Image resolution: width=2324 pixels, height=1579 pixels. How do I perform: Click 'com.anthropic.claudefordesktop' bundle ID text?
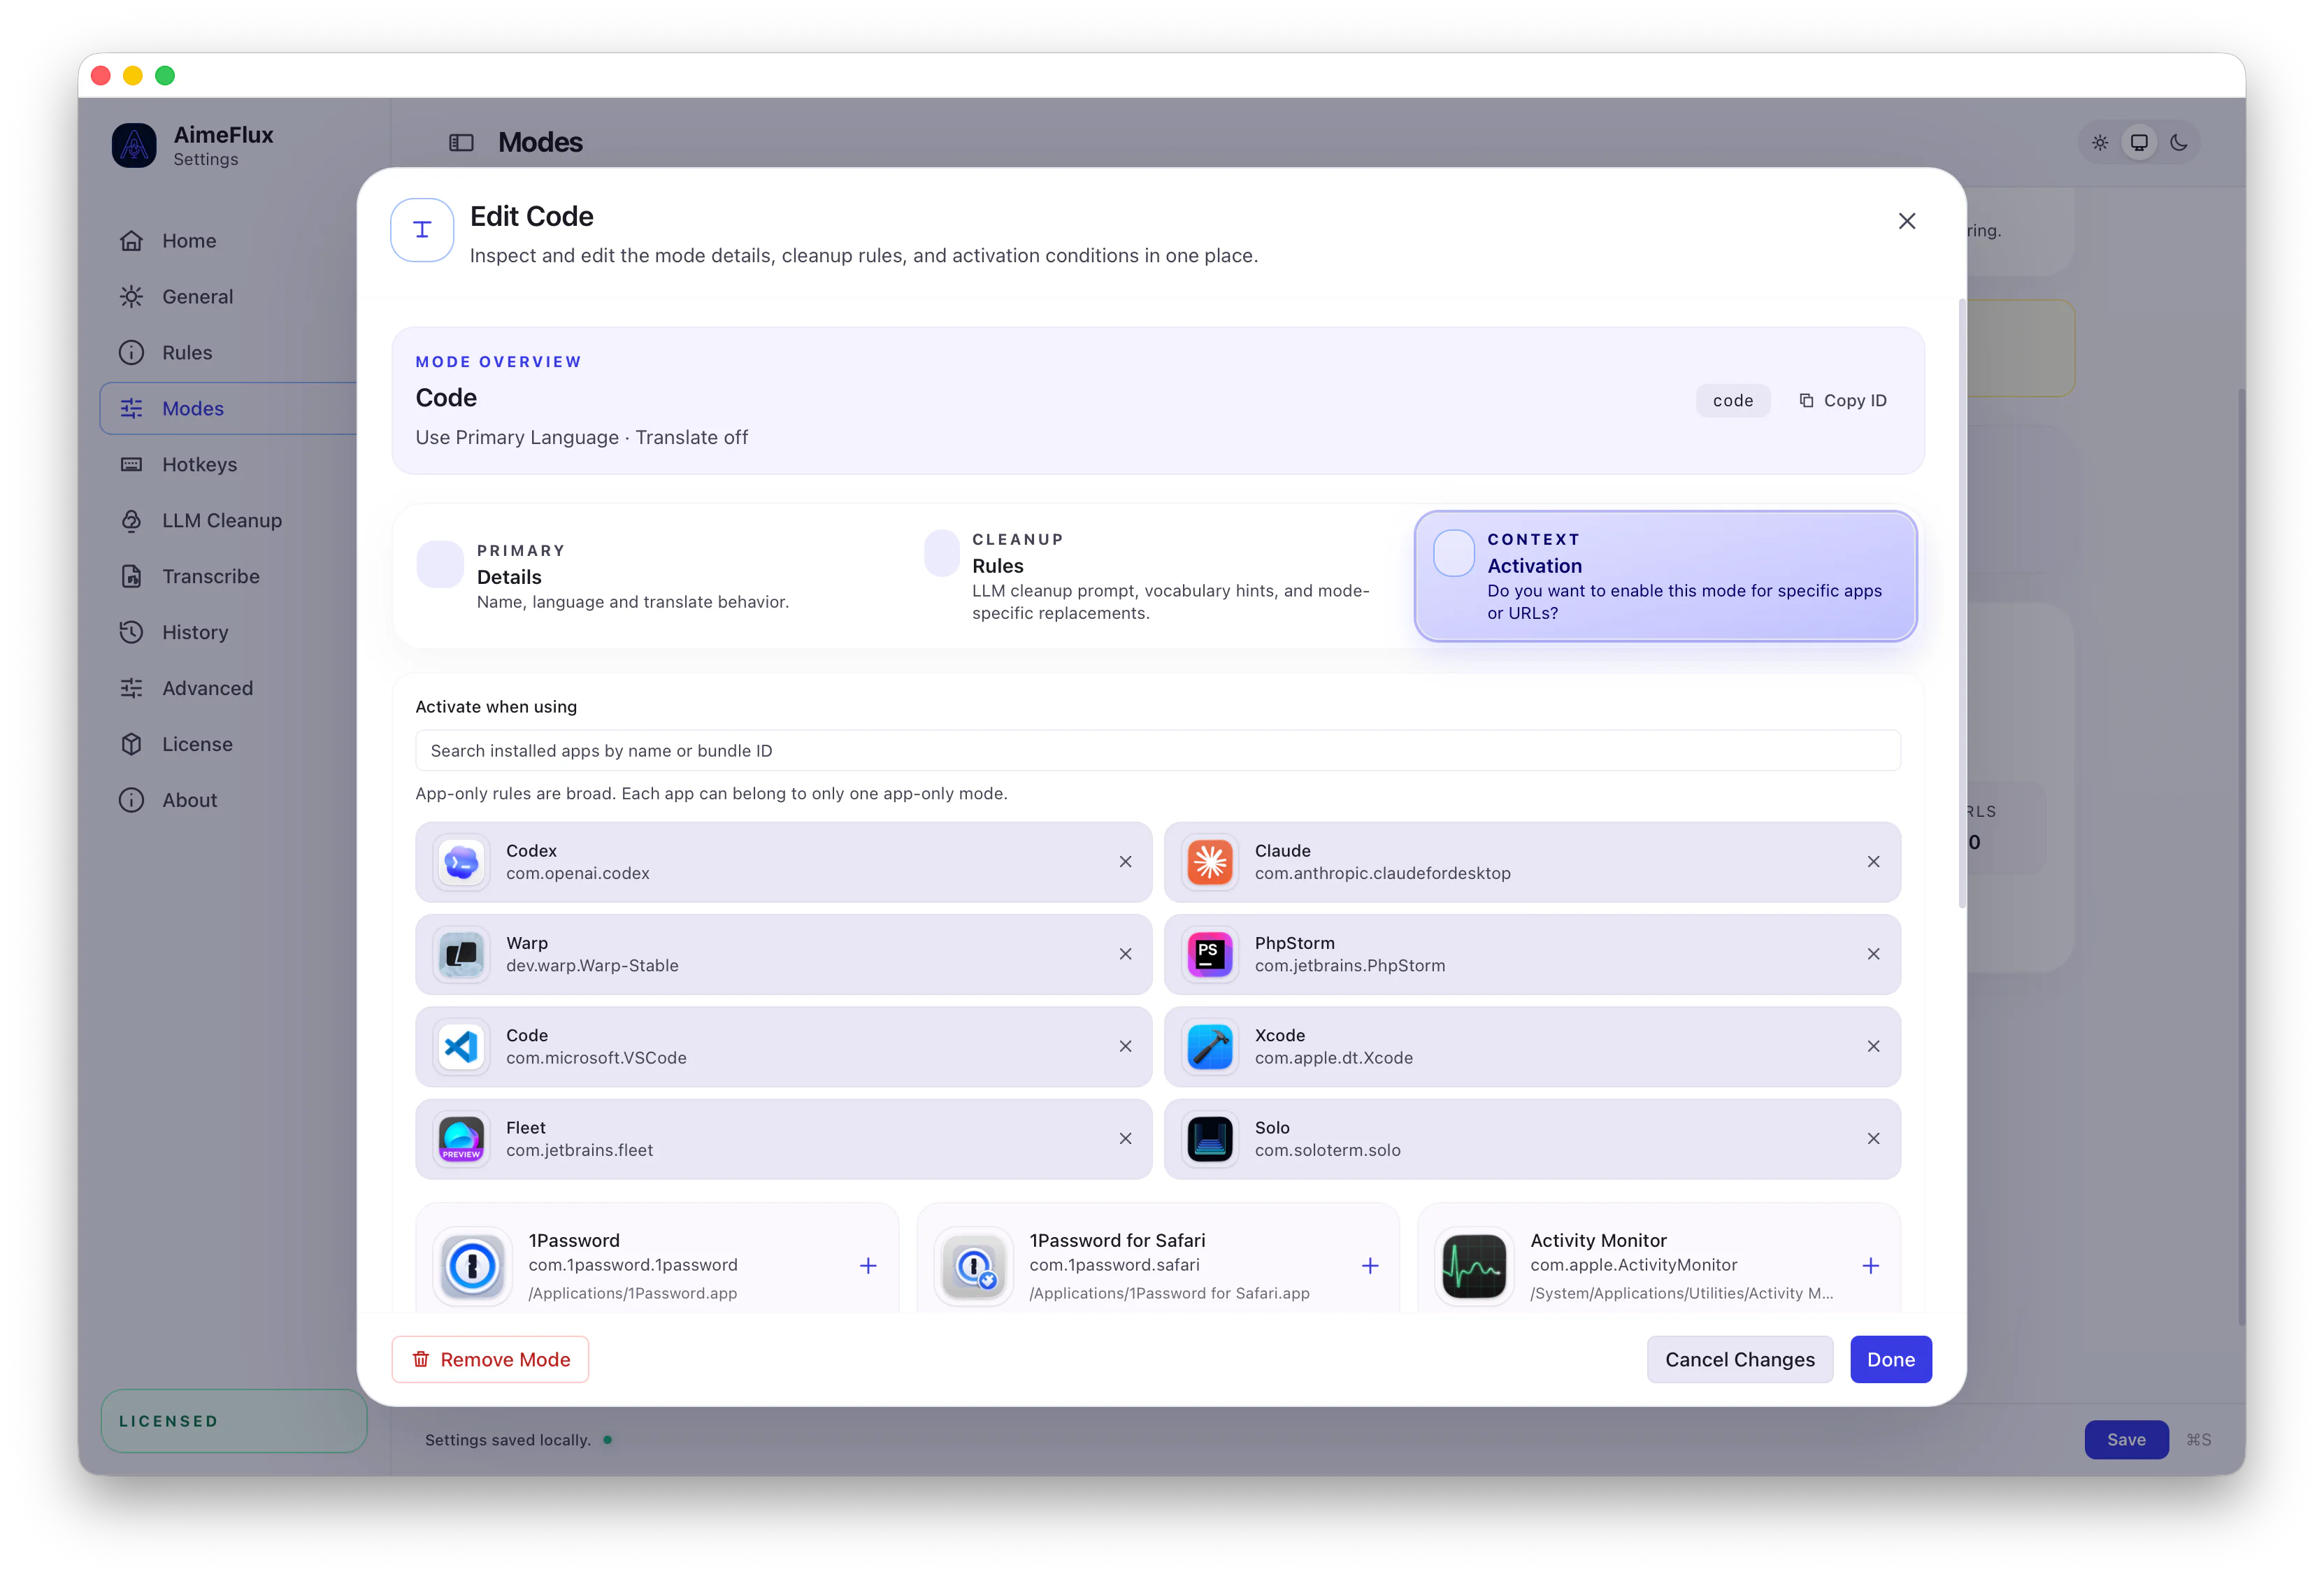click(x=1382, y=874)
